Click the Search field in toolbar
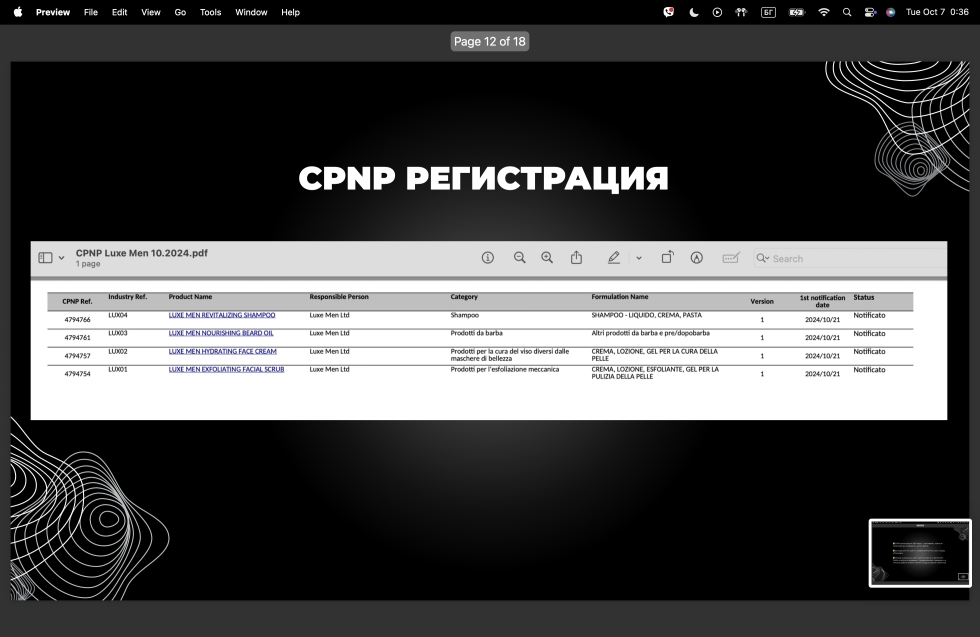Viewport: 980px width, 637px height. pos(850,258)
